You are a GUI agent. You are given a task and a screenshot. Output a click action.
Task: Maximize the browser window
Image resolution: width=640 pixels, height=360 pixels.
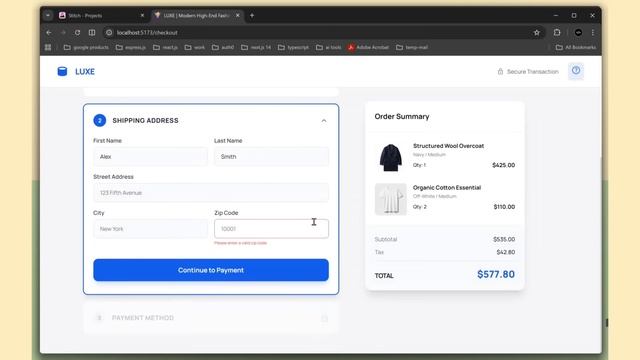pos(574,16)
